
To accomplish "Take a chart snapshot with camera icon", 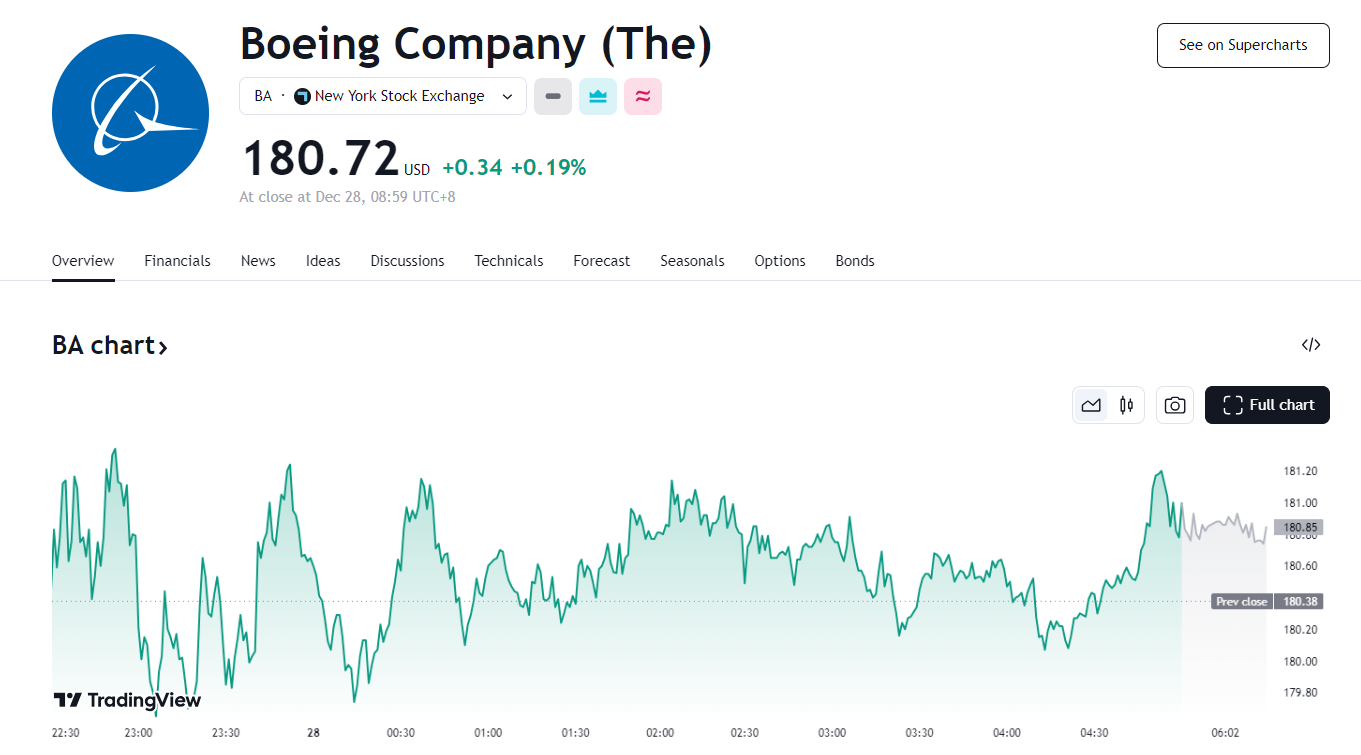I will coord(1175,405).
